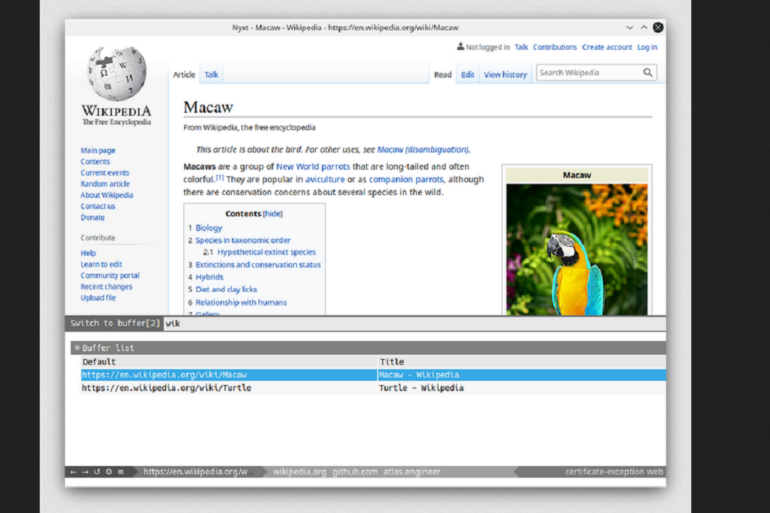770x513 pixels.
Task: Open Upload file in the sidebar
Action: coord(98,298)
